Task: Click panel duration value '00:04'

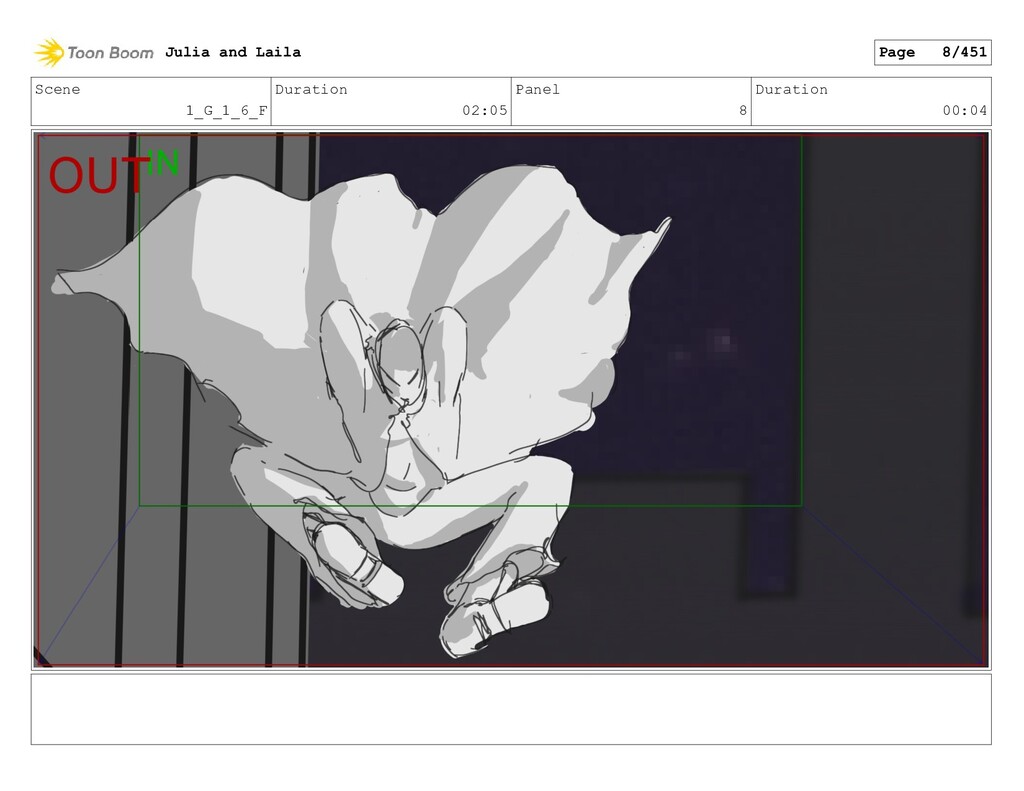Action: [965, 110]
